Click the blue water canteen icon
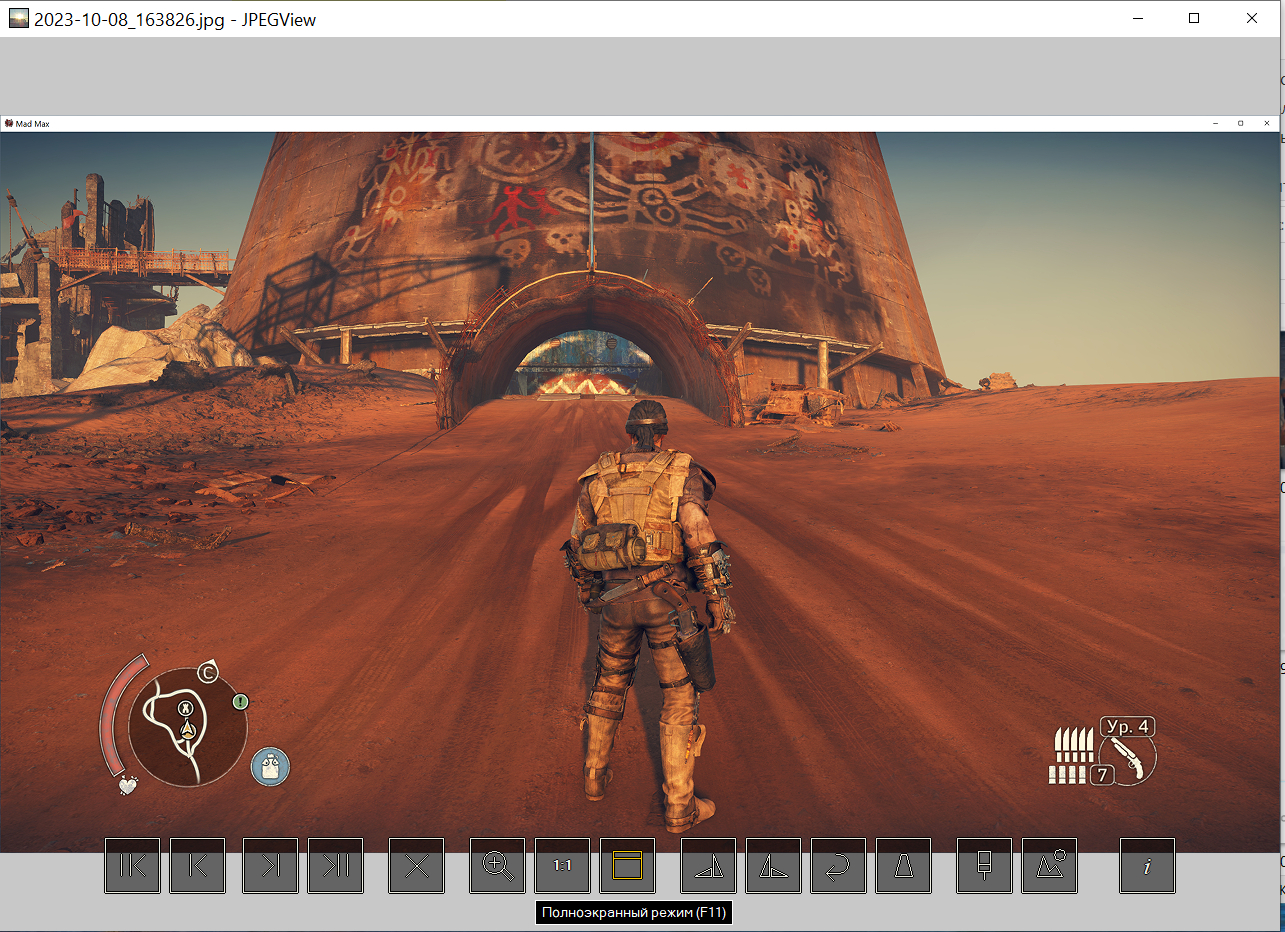 [270, 767]
